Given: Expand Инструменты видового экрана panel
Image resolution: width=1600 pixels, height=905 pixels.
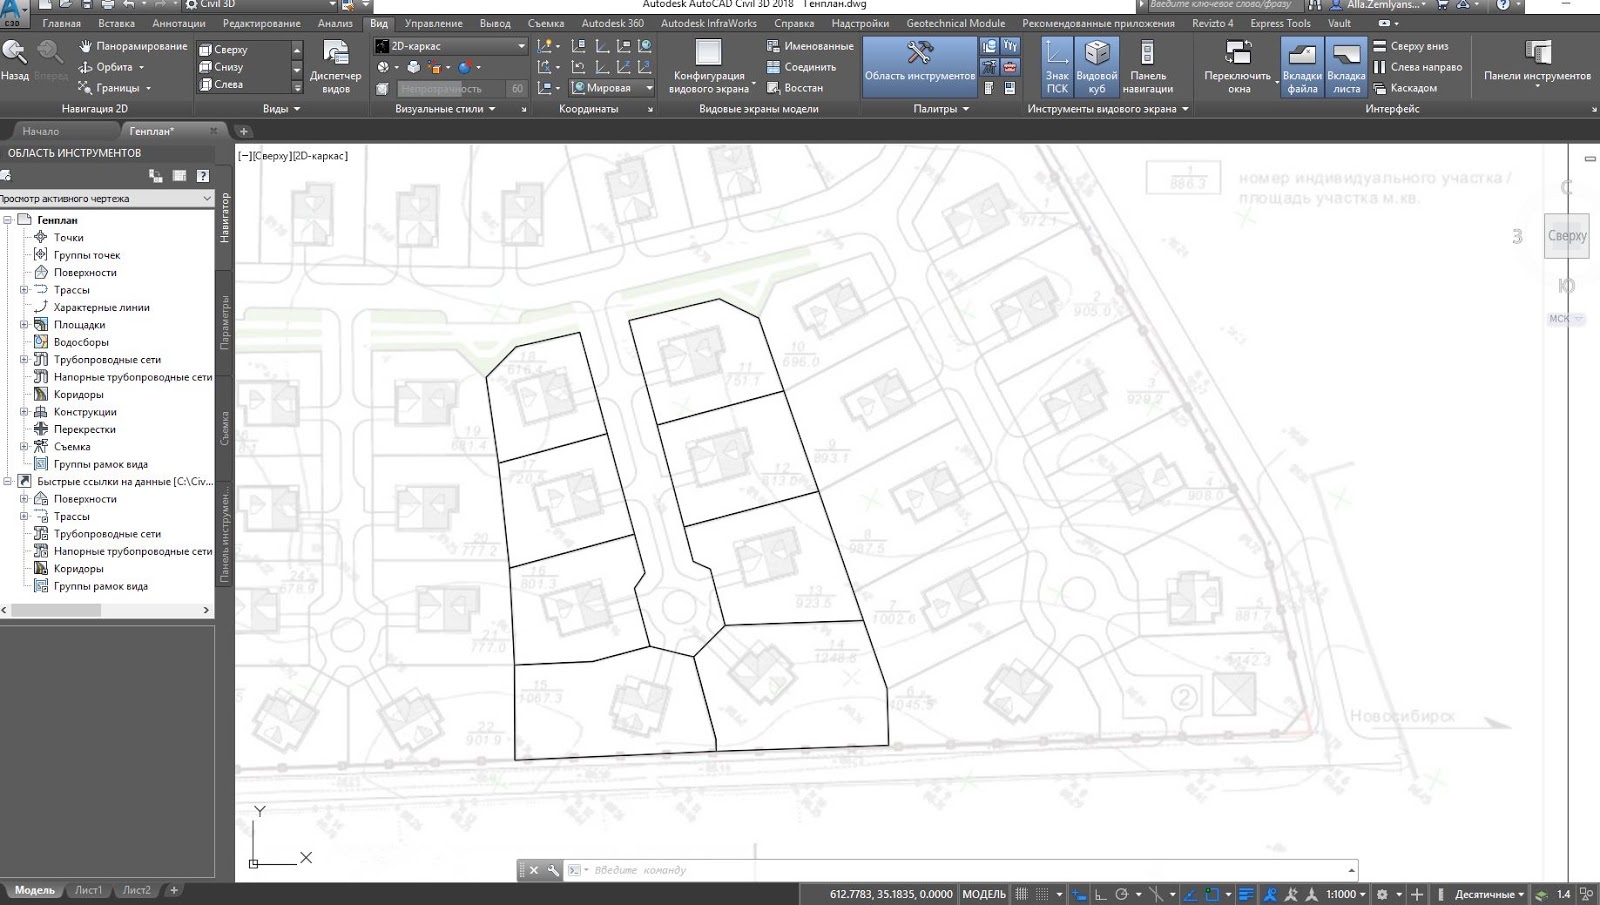Looking at the screenshot, I should pos(1108,109).
